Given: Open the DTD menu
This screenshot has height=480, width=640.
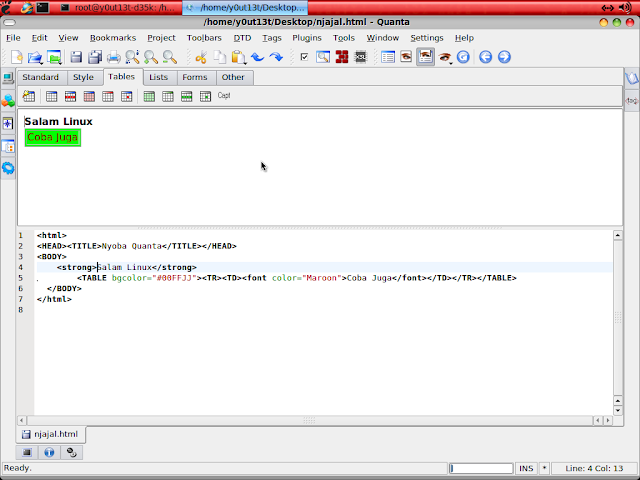Looking at the screenshot, I should pyautogui.click(x=242, y=38).
